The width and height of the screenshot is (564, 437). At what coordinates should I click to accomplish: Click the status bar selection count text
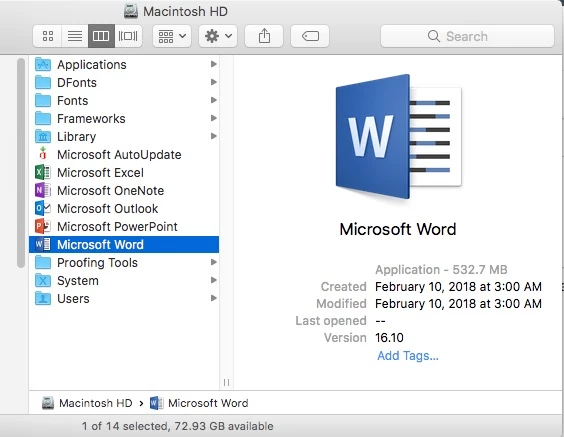177,426
